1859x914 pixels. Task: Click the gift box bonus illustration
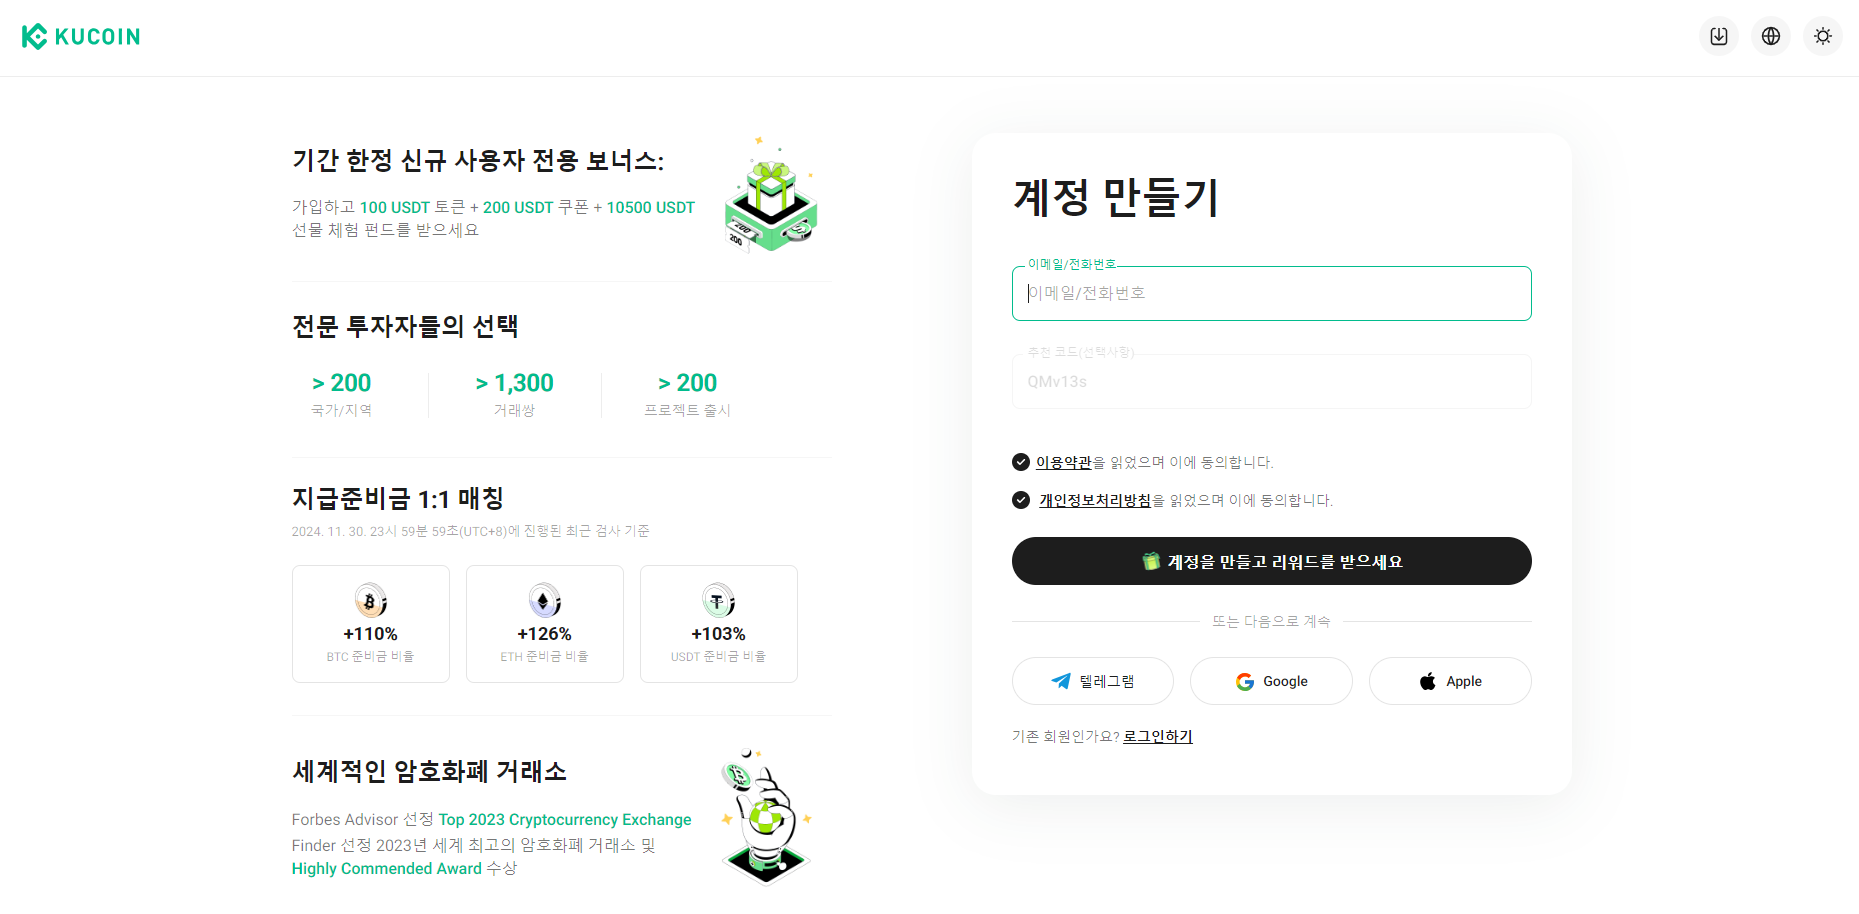(771, 194)
